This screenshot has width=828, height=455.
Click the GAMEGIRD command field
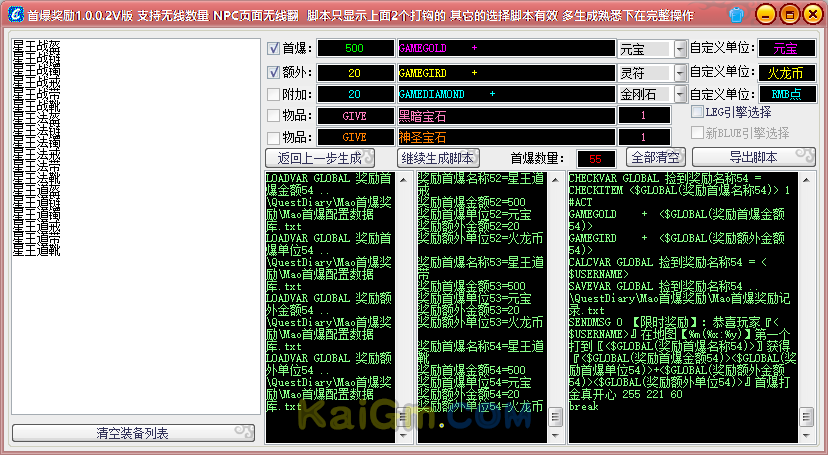click(506, 73)
